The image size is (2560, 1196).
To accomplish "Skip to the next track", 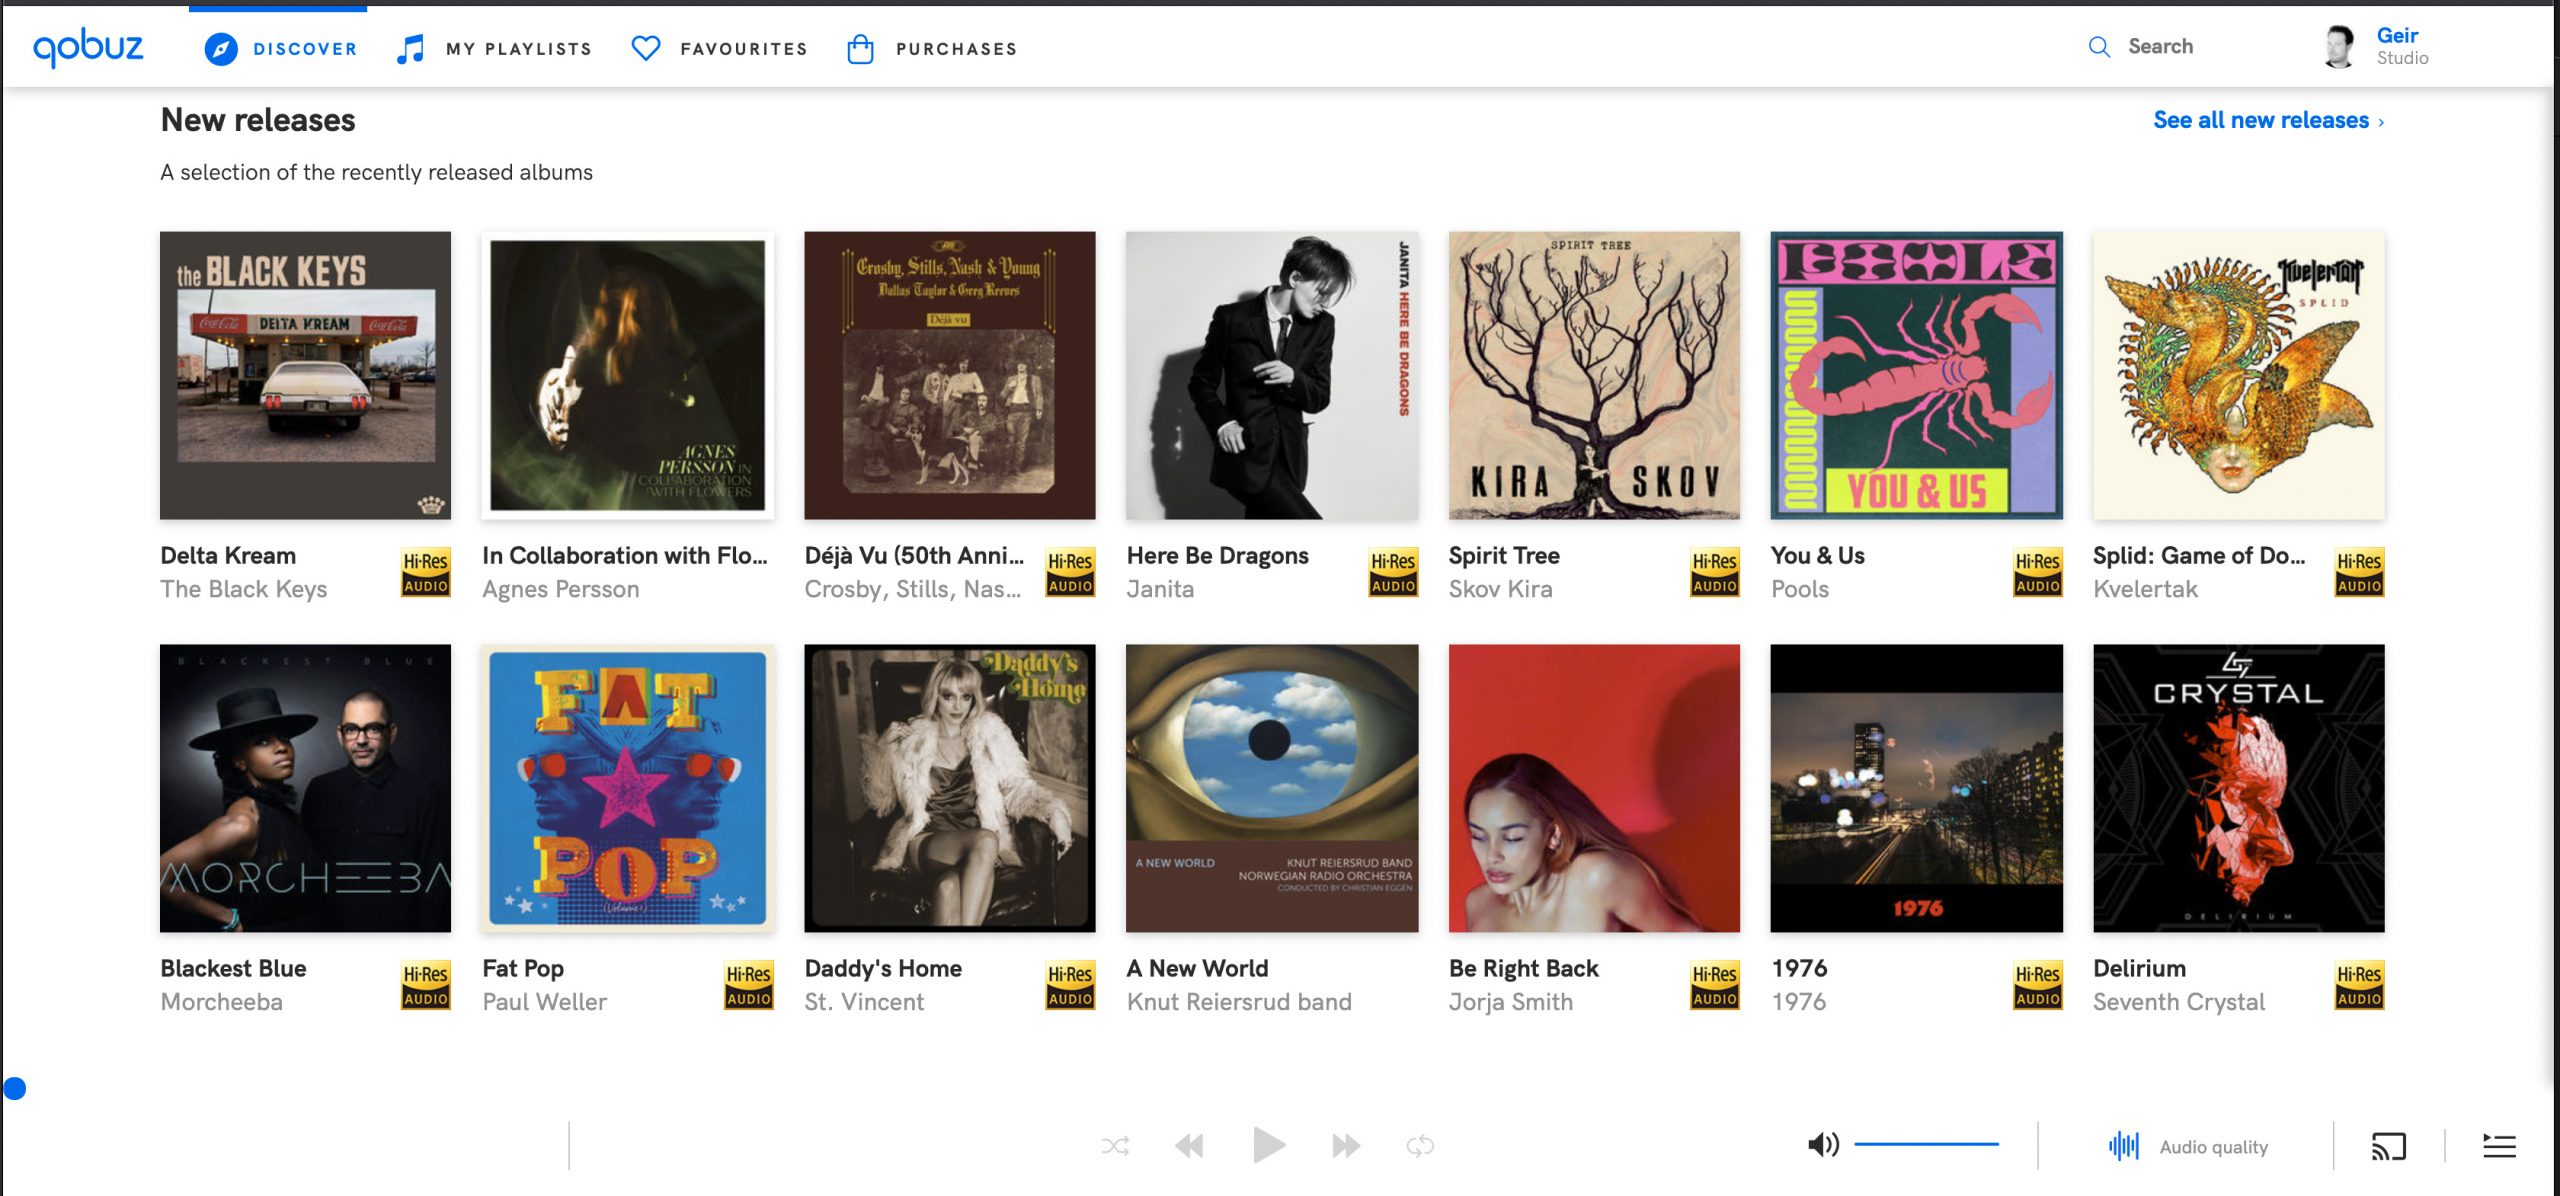I will tap(1346, 1146).
